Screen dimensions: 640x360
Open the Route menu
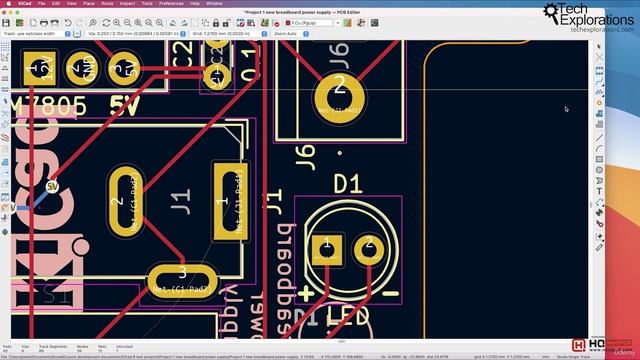pyautogui.click(x=107, y=3)
